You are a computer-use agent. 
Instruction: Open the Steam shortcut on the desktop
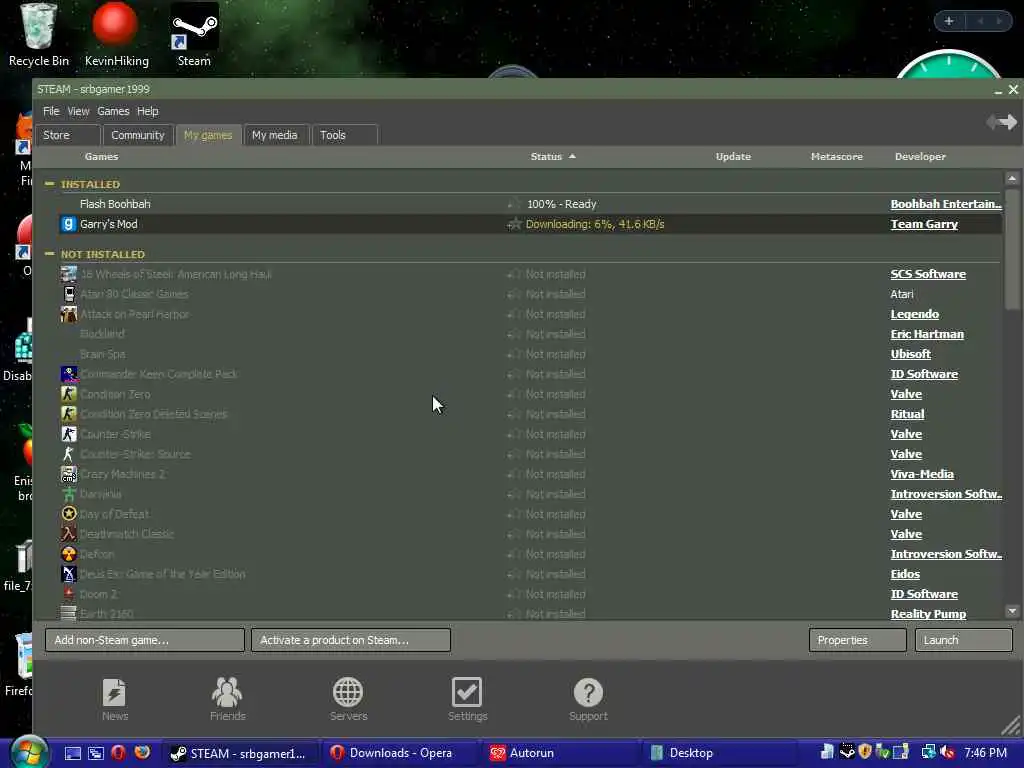pos(194,35)
